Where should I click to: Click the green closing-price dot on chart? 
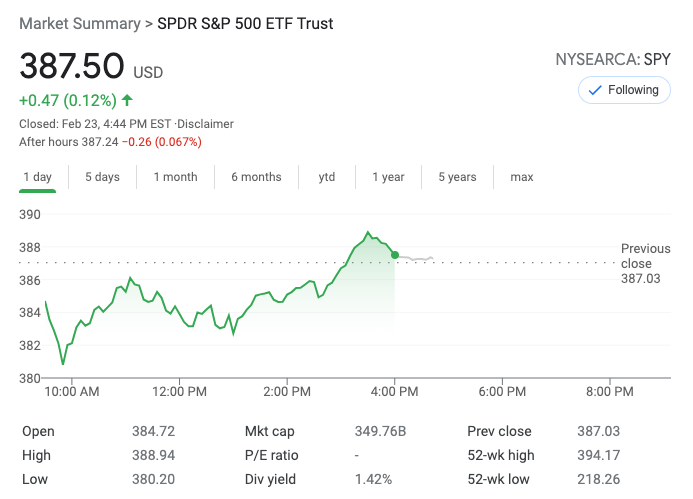point(395,256)
